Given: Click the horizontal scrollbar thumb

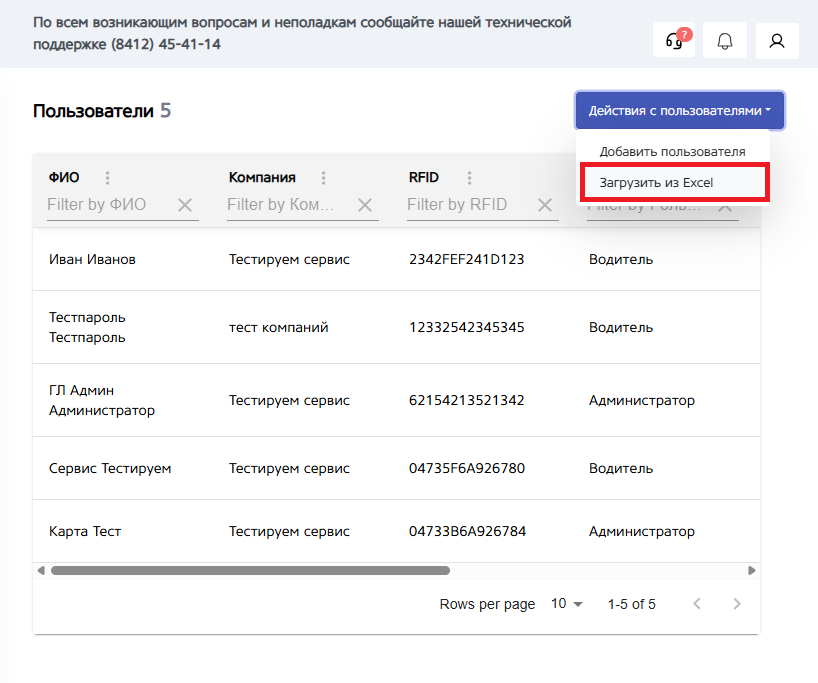Looking at the screenshot, I should pos(250,570).
